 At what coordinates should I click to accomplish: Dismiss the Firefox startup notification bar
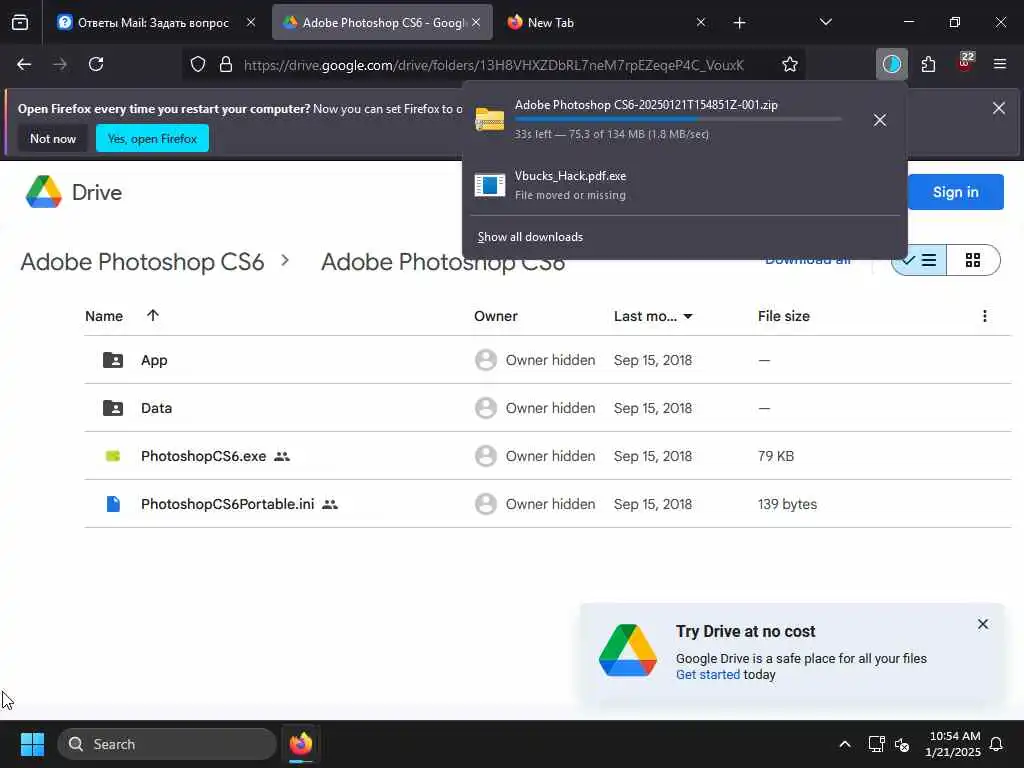[999, 108]
